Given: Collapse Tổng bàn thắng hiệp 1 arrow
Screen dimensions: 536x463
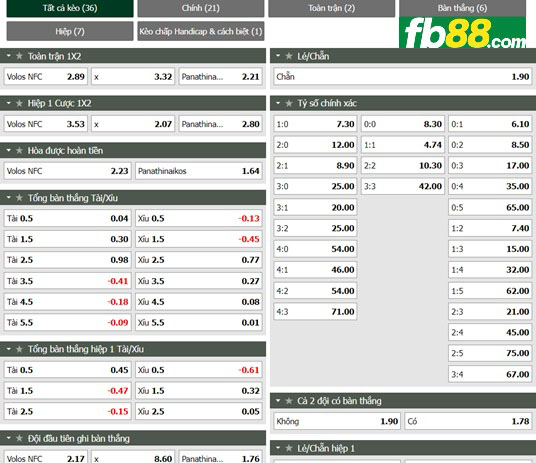Looking at the screenshot, I should tap(9, 349).
